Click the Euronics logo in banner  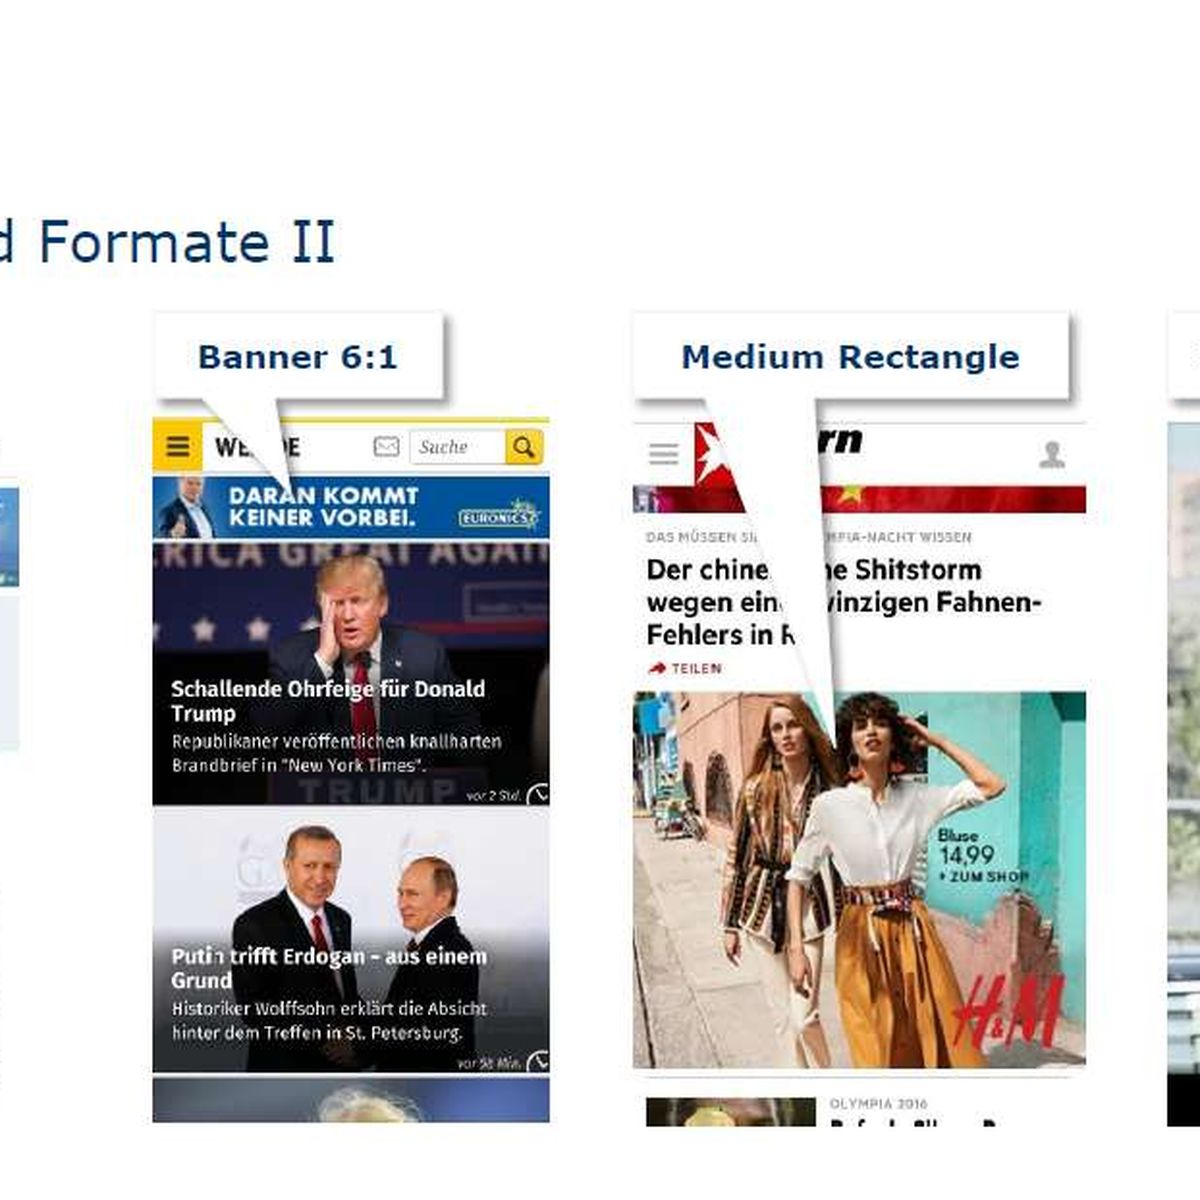[x=499, y=515]
